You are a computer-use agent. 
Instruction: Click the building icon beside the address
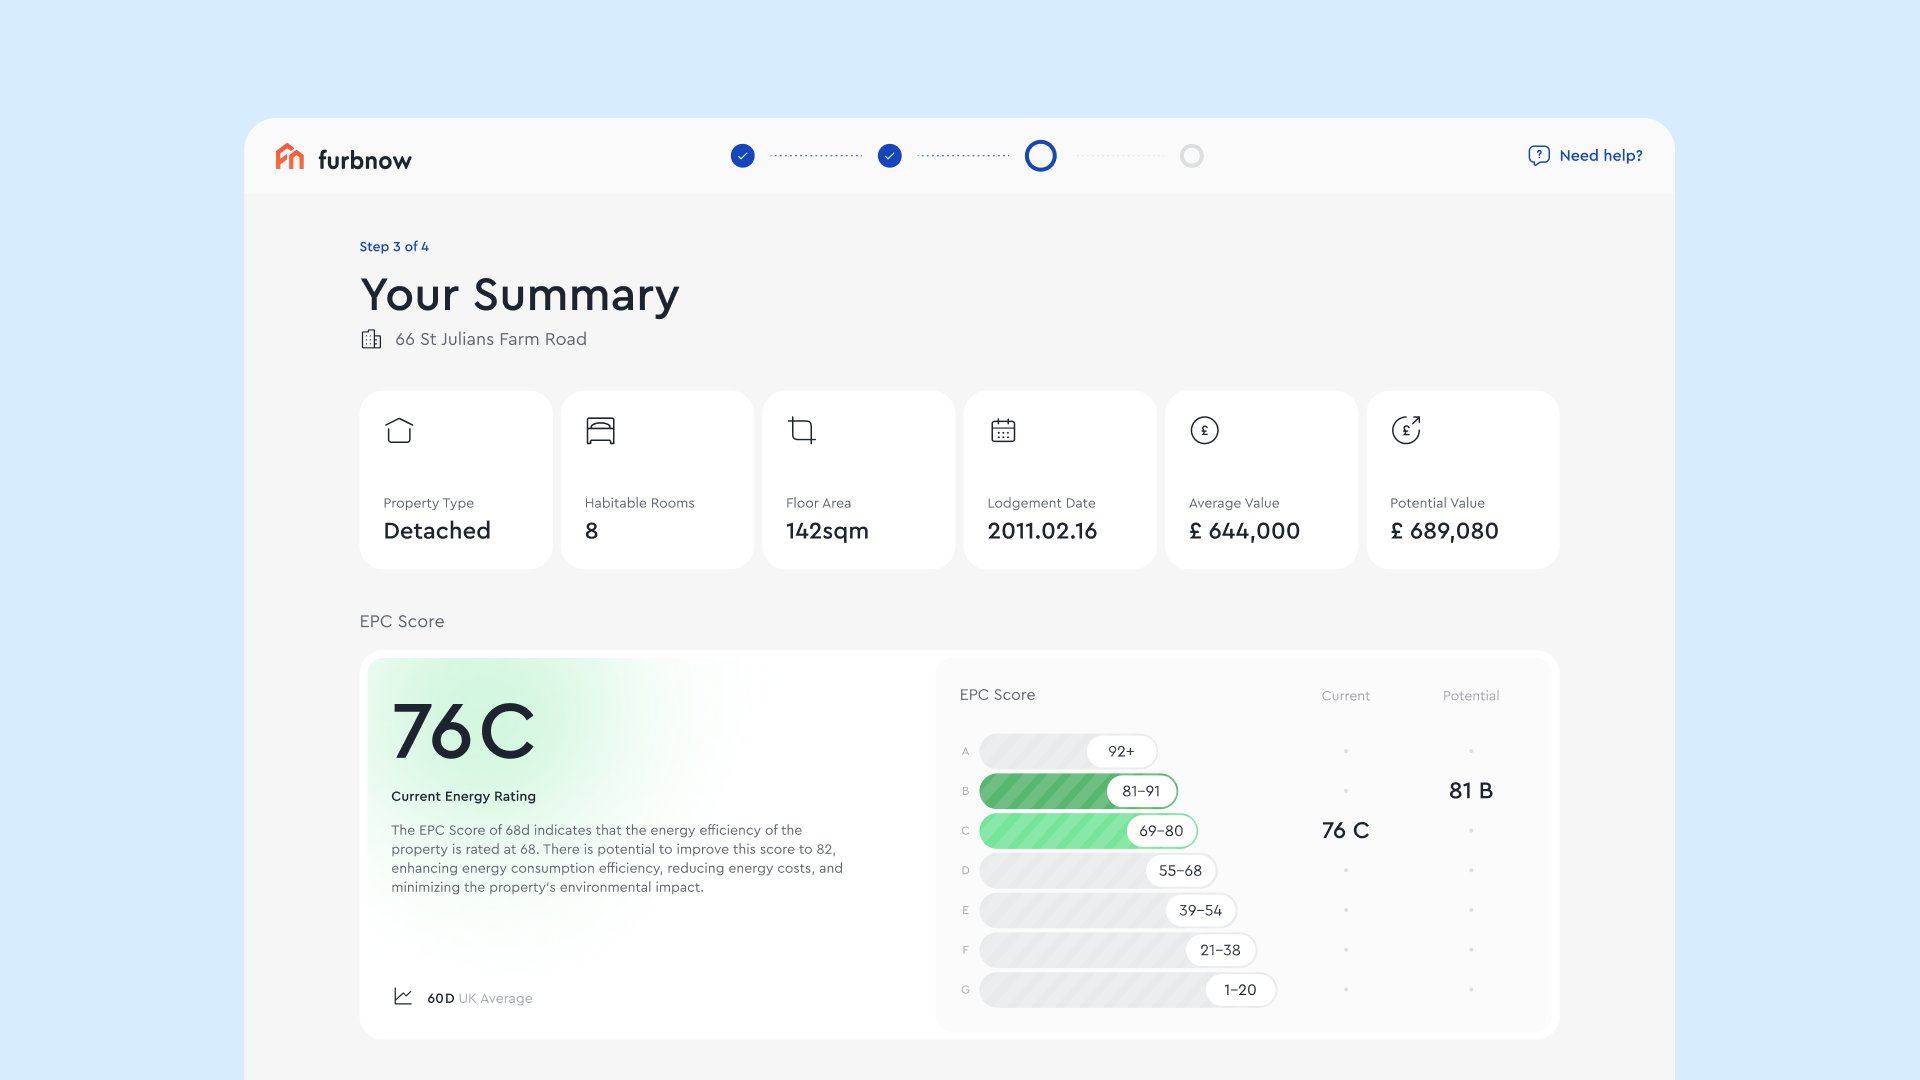(371, 339)
